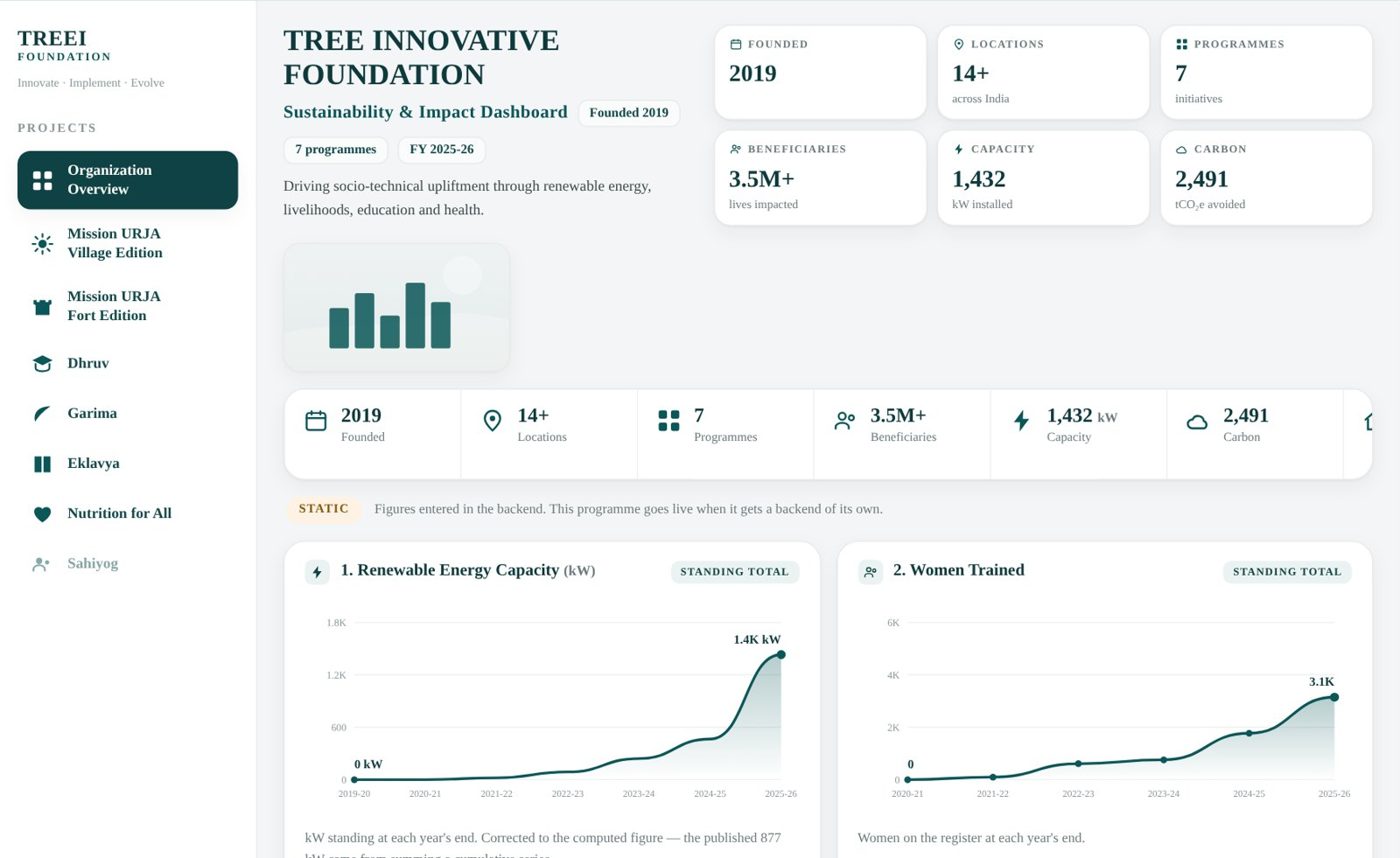Click the grid icon in PROGRAMMES card

[x=1181, y=44]
